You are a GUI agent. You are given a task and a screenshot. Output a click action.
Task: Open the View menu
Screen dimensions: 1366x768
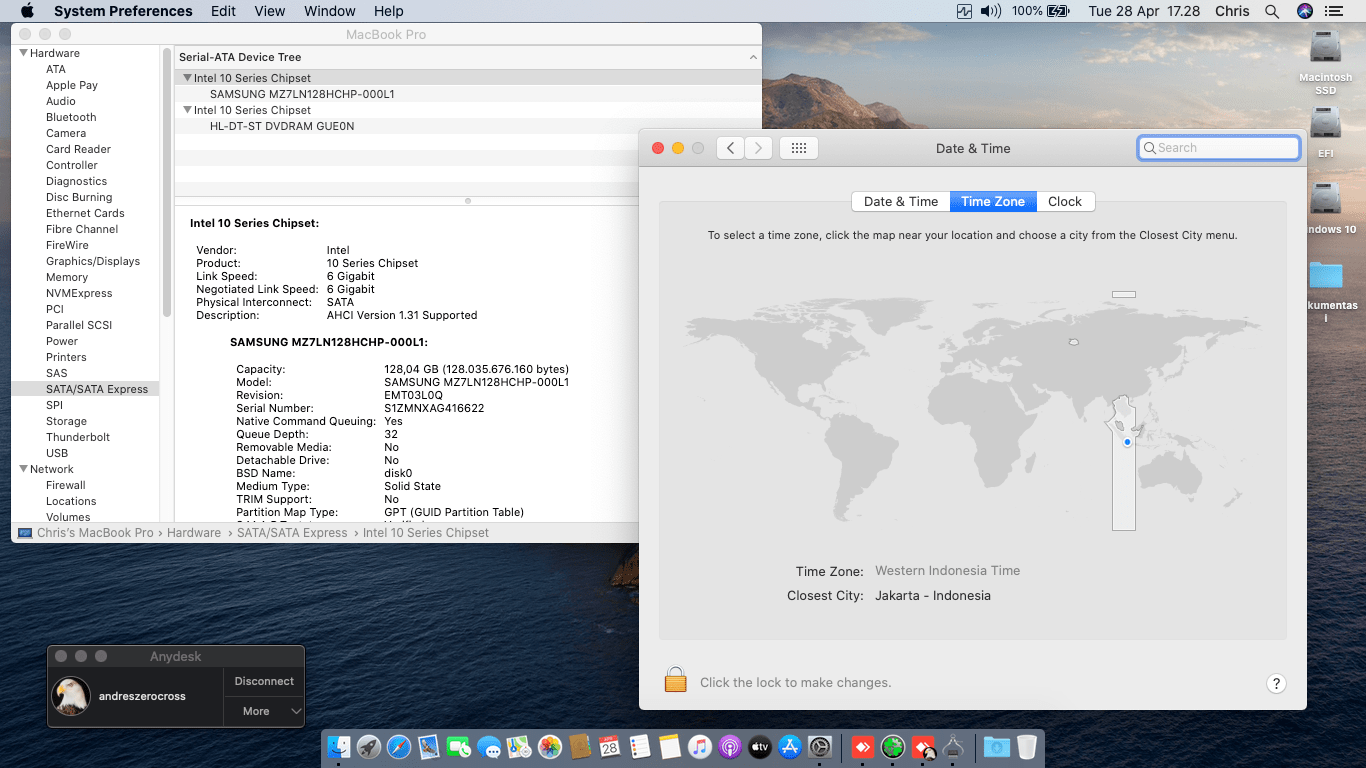point(270,11)
